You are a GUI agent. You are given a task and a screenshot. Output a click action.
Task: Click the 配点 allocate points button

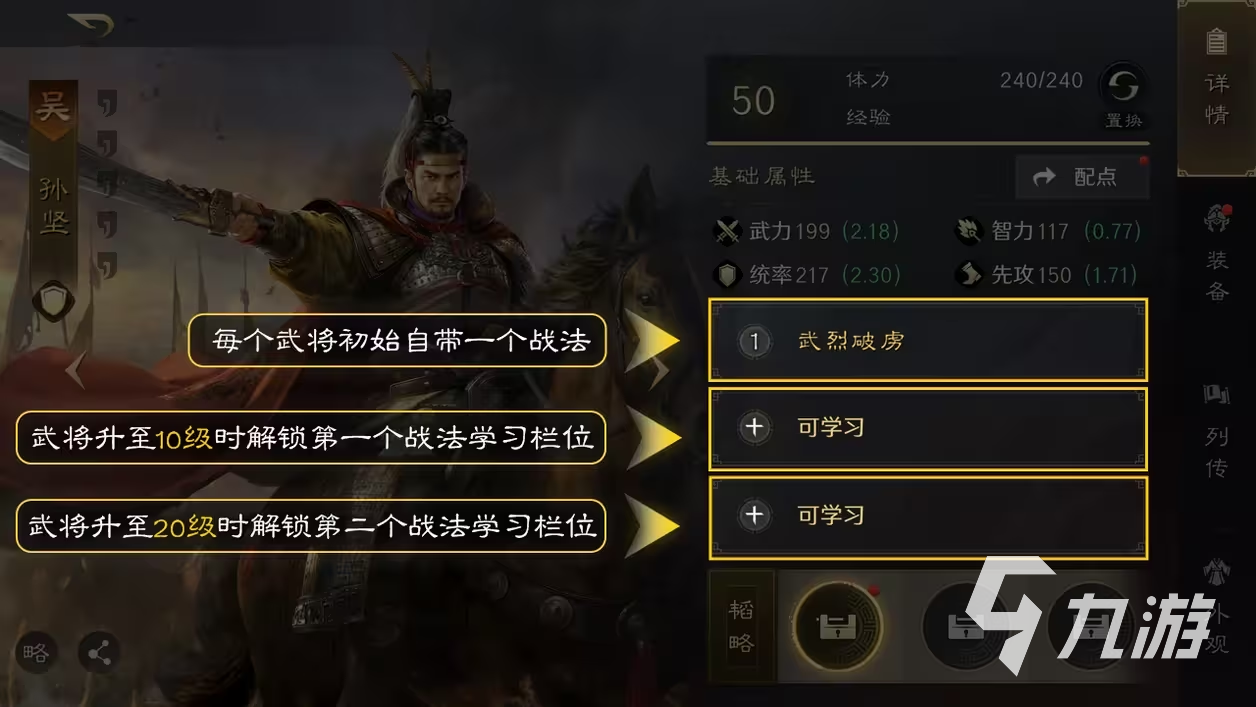1082,177
